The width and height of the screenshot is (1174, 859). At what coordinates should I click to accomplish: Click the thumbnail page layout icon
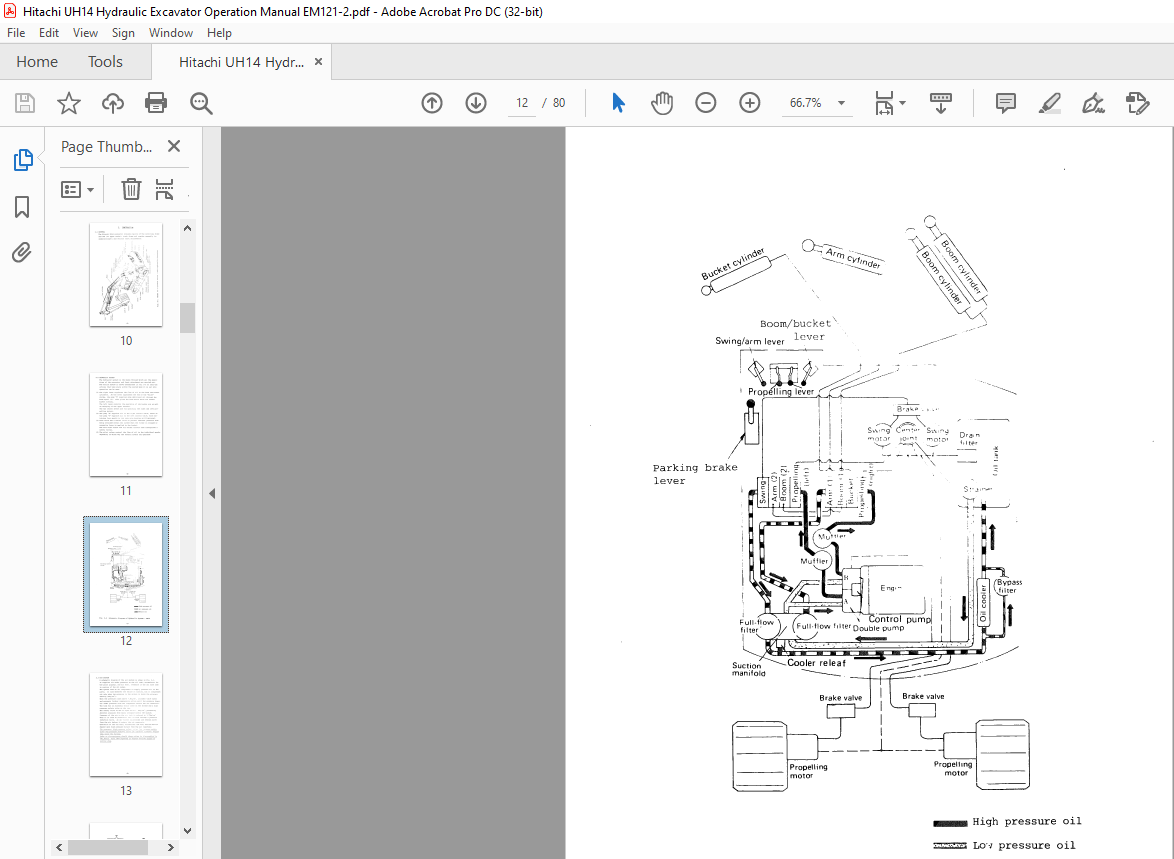pos(165,189)
